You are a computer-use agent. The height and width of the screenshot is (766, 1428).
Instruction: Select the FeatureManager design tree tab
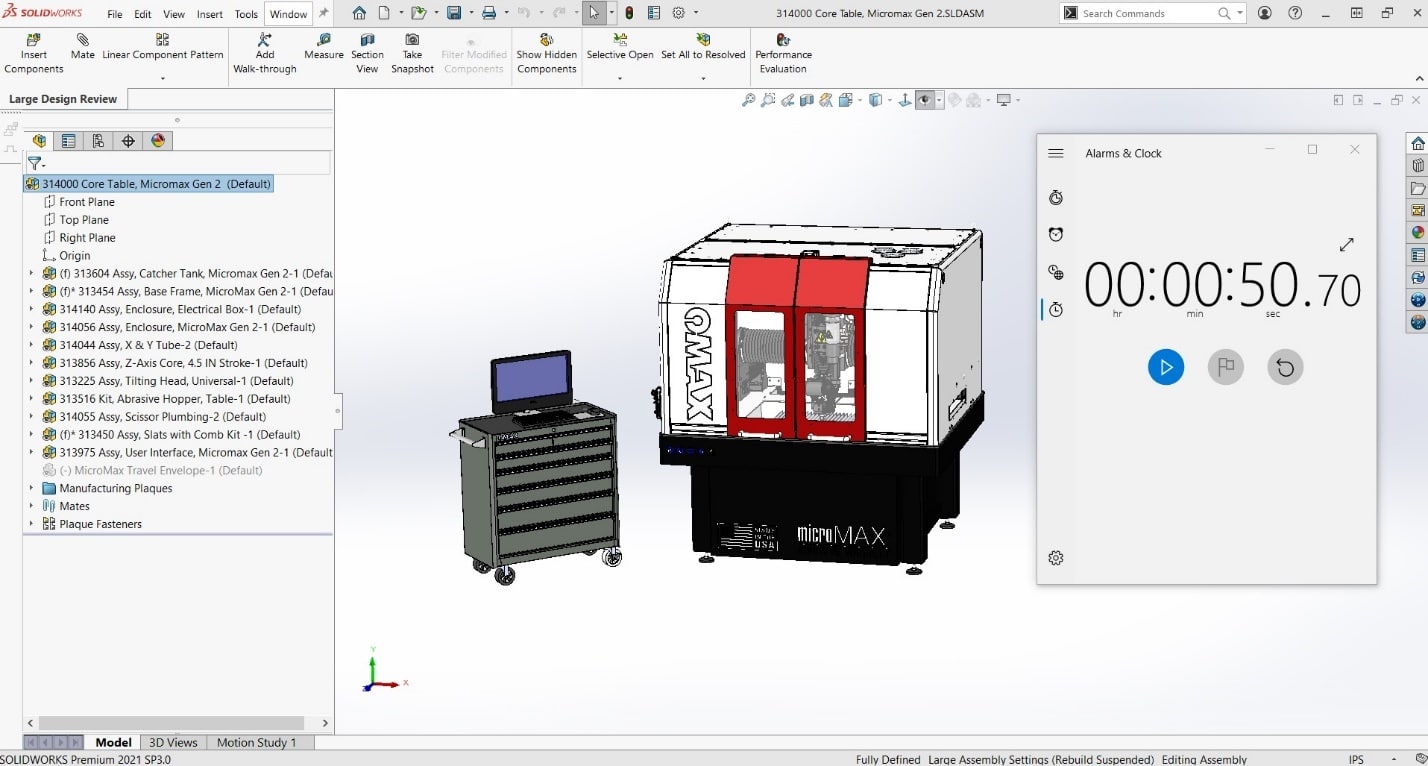pyautogui.click(x=39, y=141)
